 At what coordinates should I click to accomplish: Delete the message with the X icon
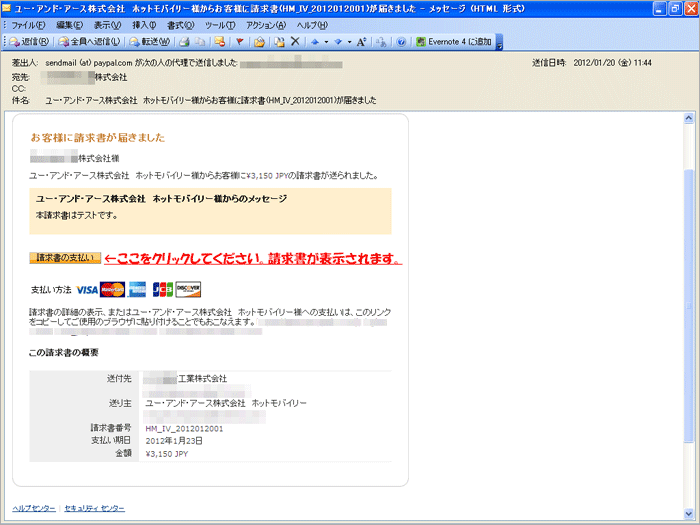(295, 42)
